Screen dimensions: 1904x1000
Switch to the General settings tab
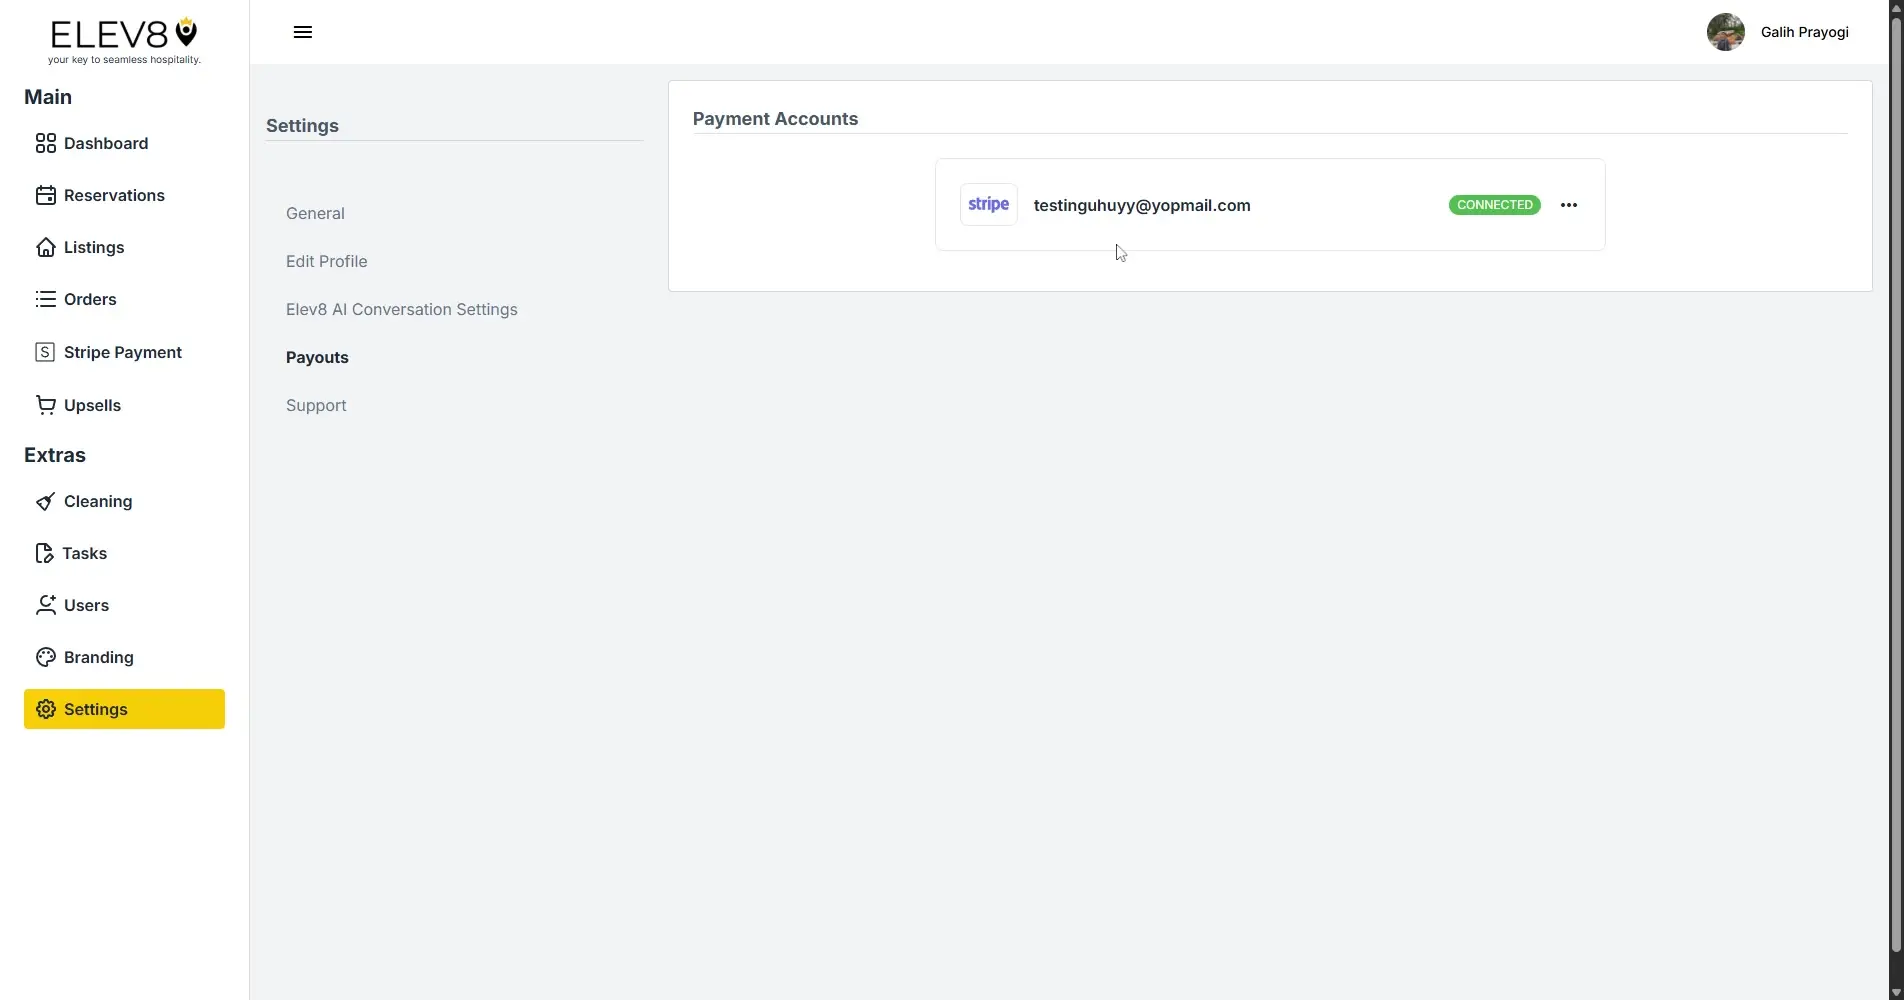tap(314, 213)
